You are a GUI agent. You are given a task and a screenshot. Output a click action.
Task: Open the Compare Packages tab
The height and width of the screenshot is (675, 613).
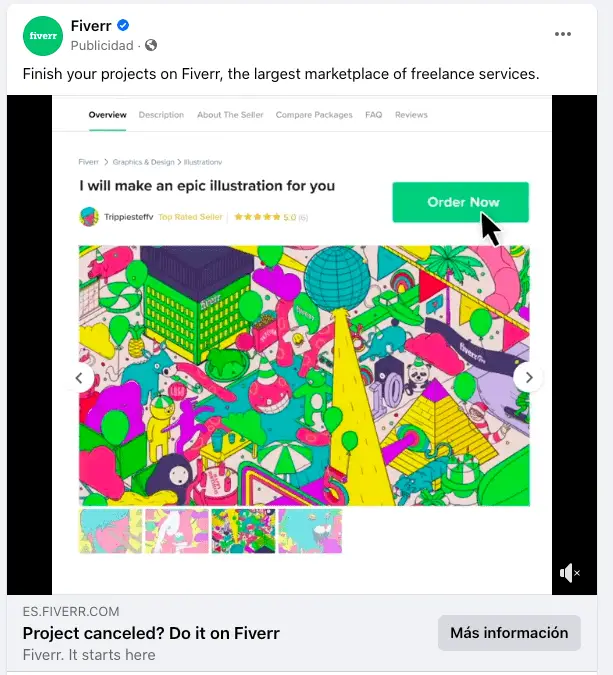click(314, 115)
